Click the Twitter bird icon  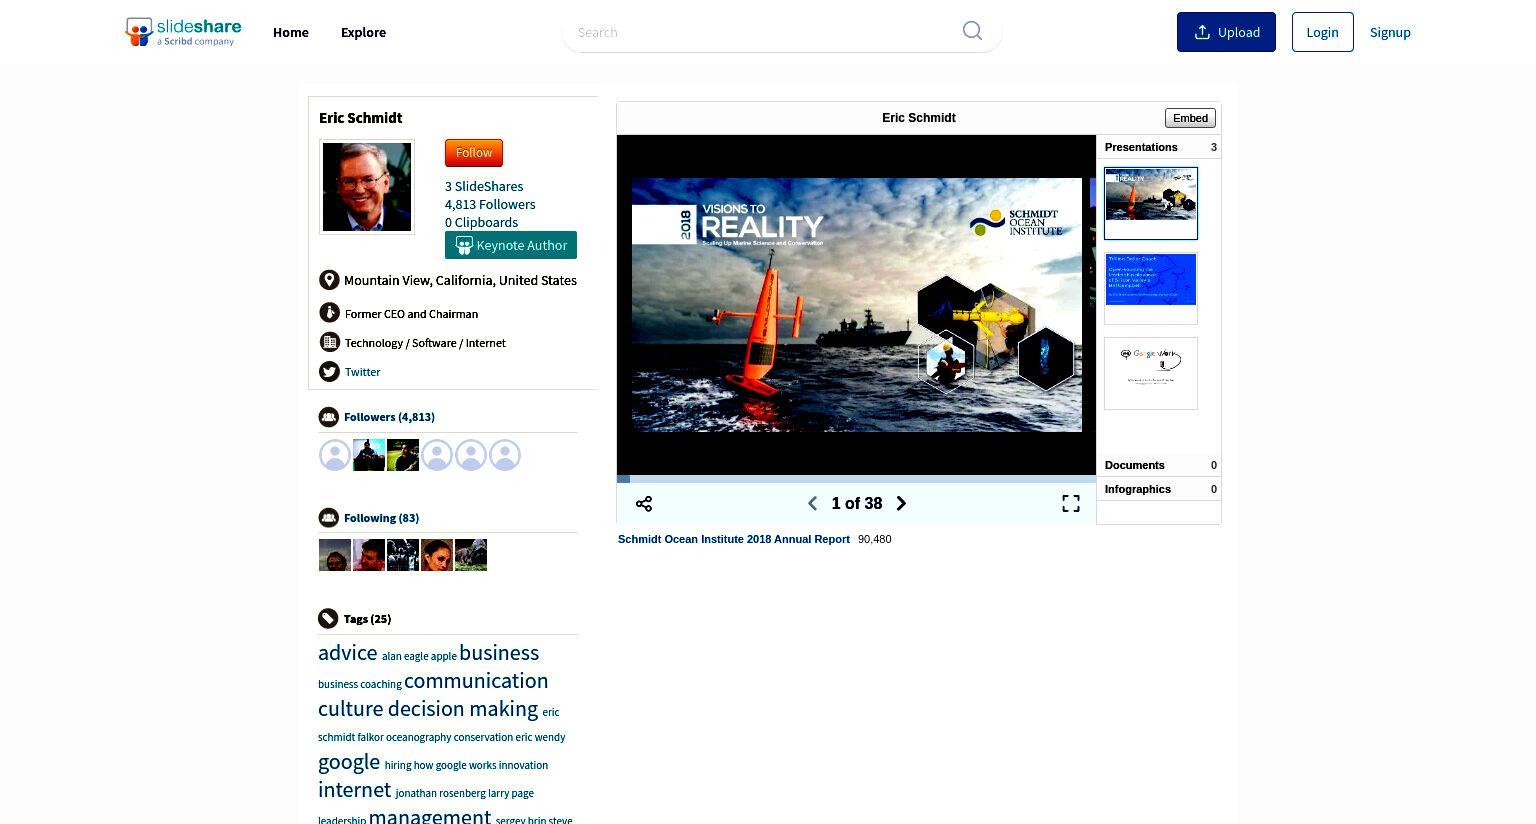(329, 371)
